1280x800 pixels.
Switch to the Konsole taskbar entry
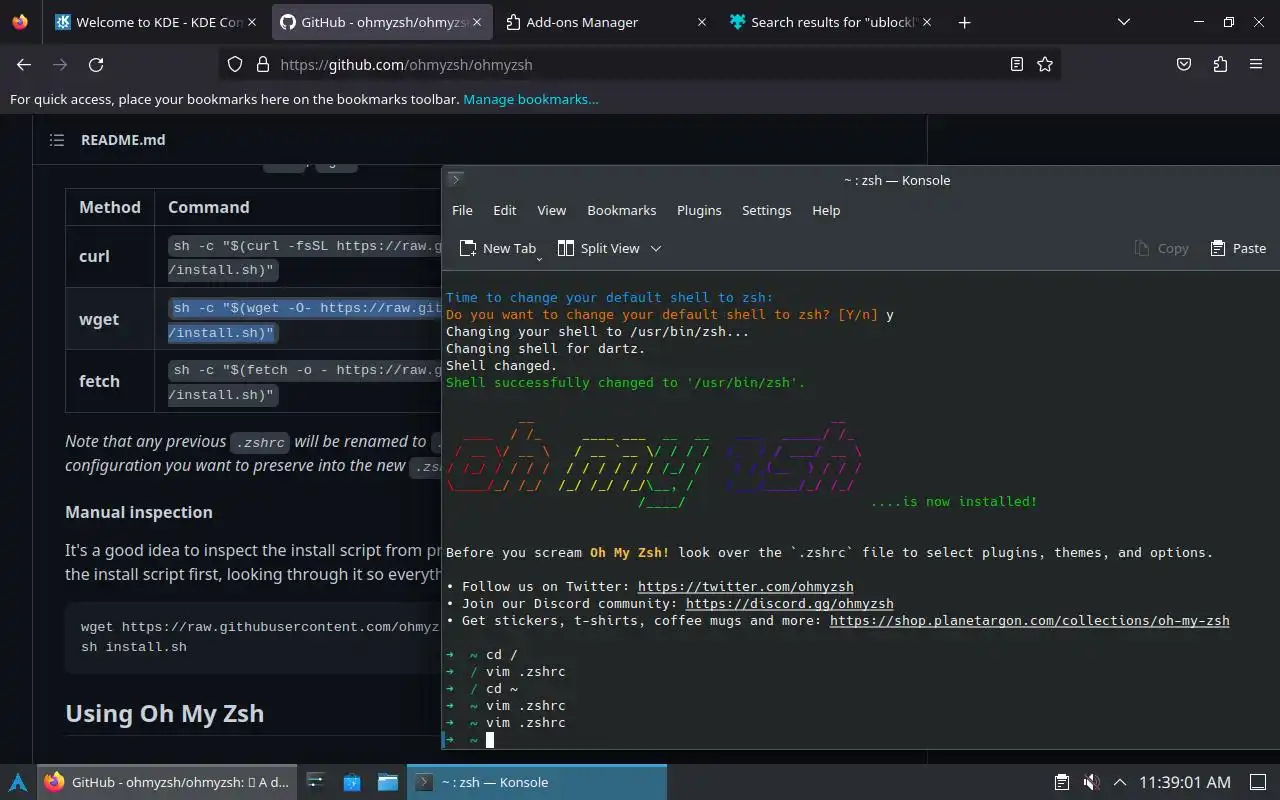(537, 782)
